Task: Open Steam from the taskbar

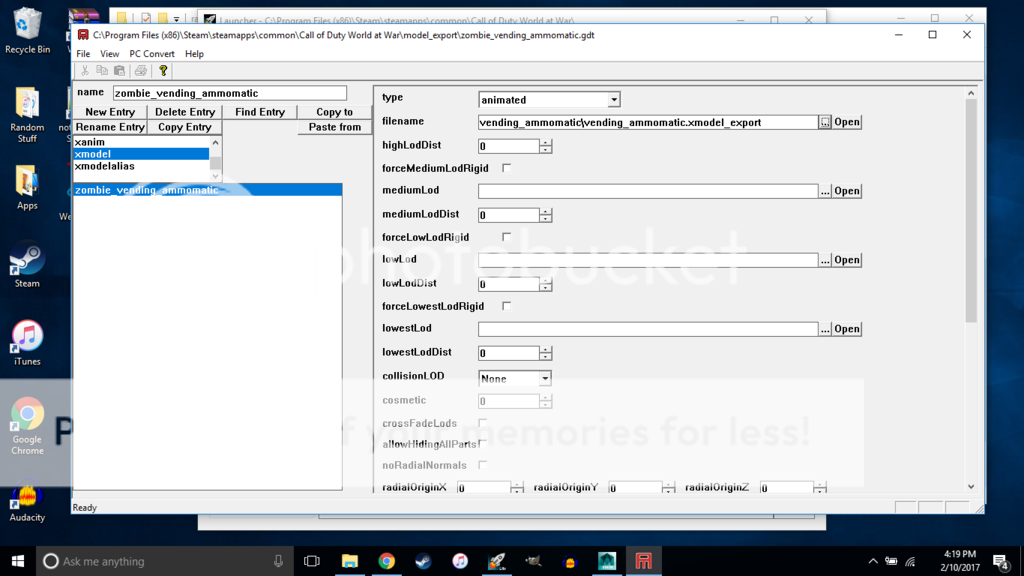Action: pos(423,561)
